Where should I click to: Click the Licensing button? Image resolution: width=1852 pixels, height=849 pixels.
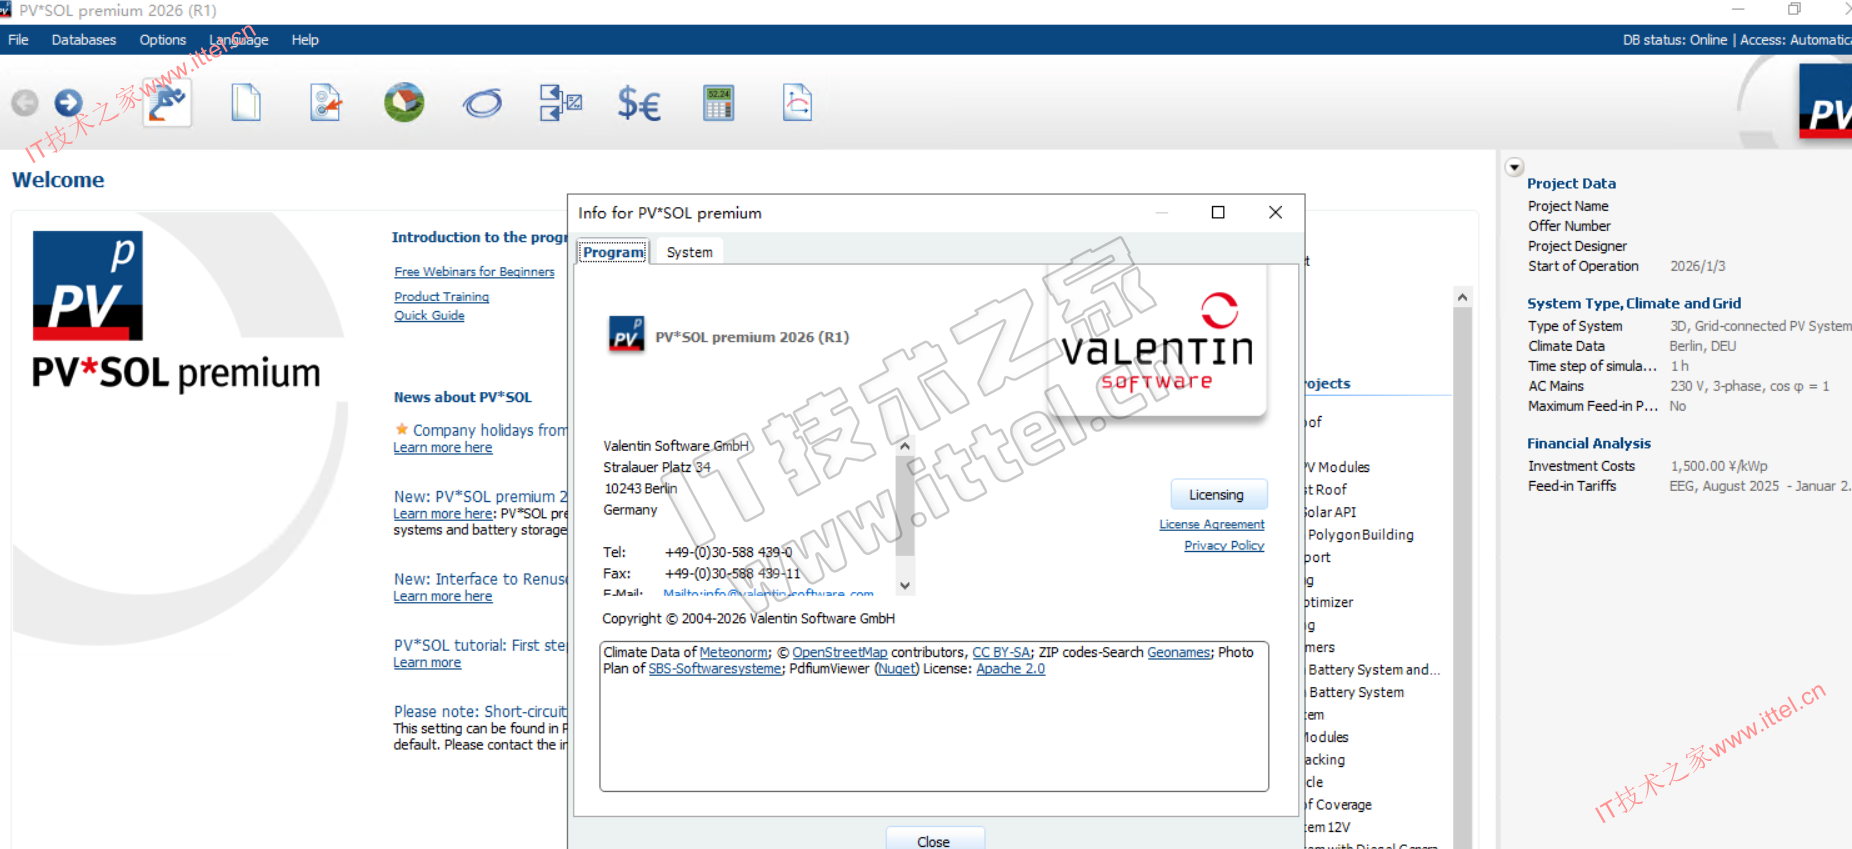[1216, 495]
